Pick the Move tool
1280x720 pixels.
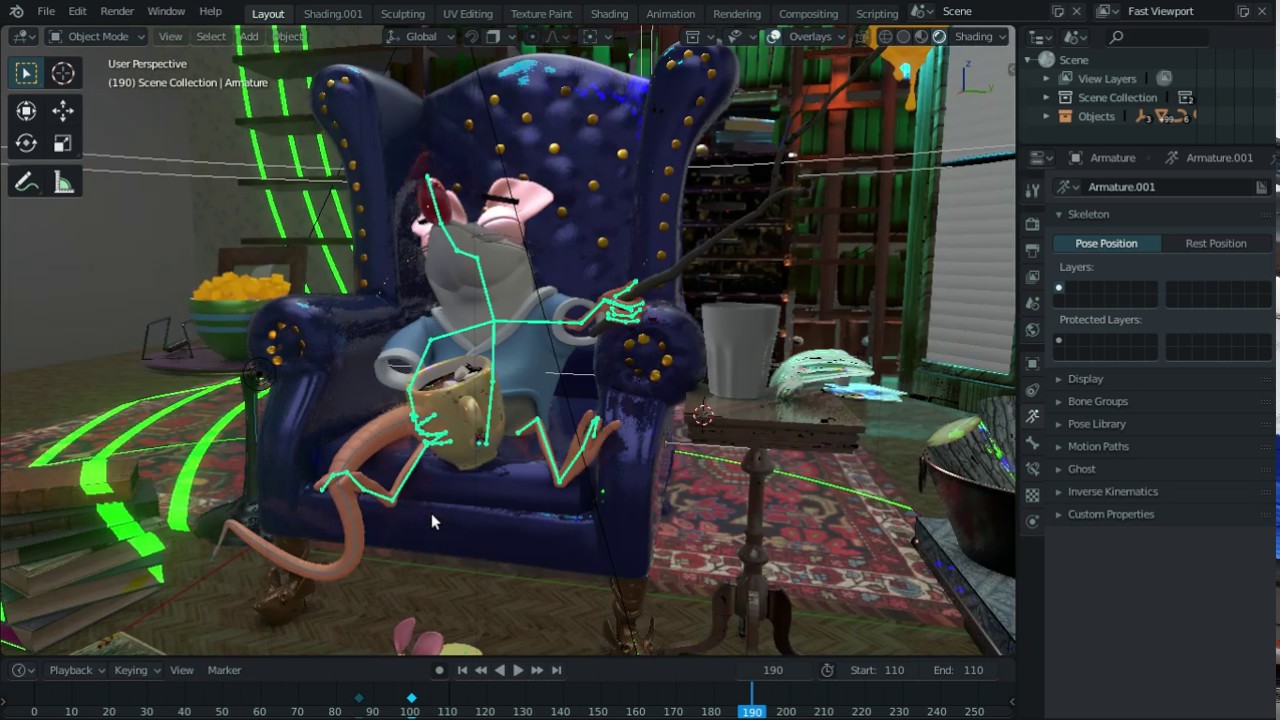(x=63, y=111)
